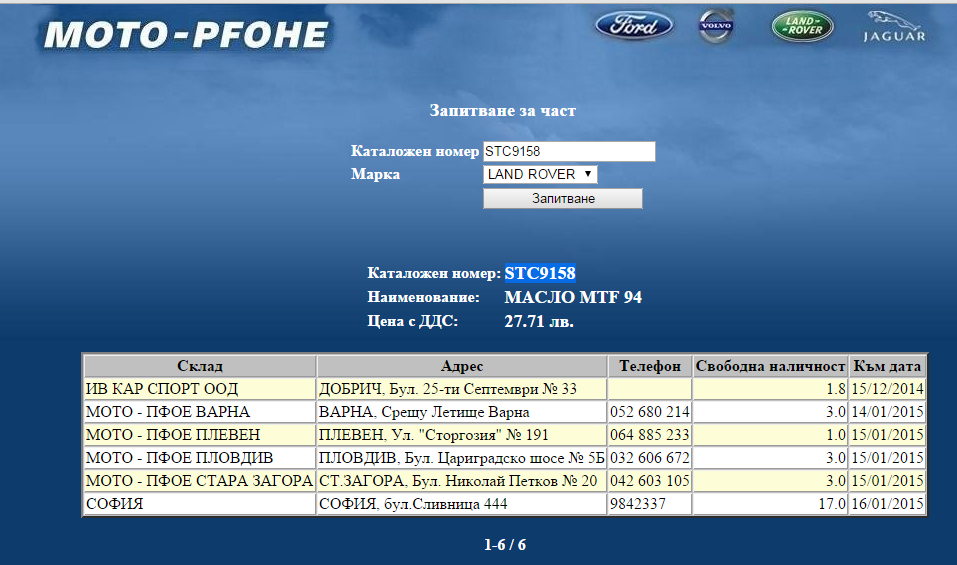Click the Цариградско шосе address cell

tap(461, 458)
